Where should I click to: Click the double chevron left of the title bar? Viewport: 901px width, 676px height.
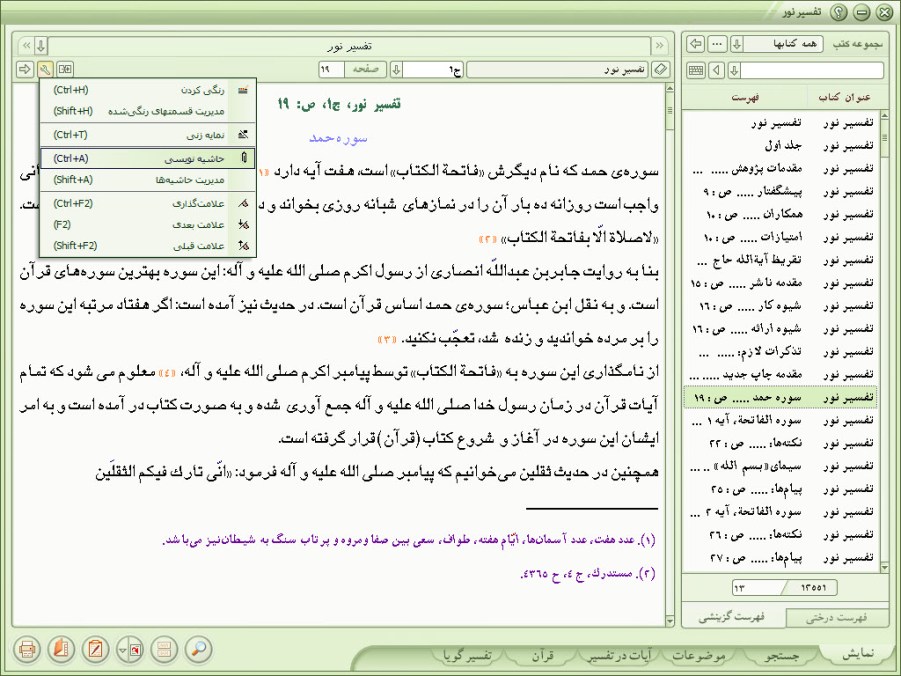click(26, 45)
